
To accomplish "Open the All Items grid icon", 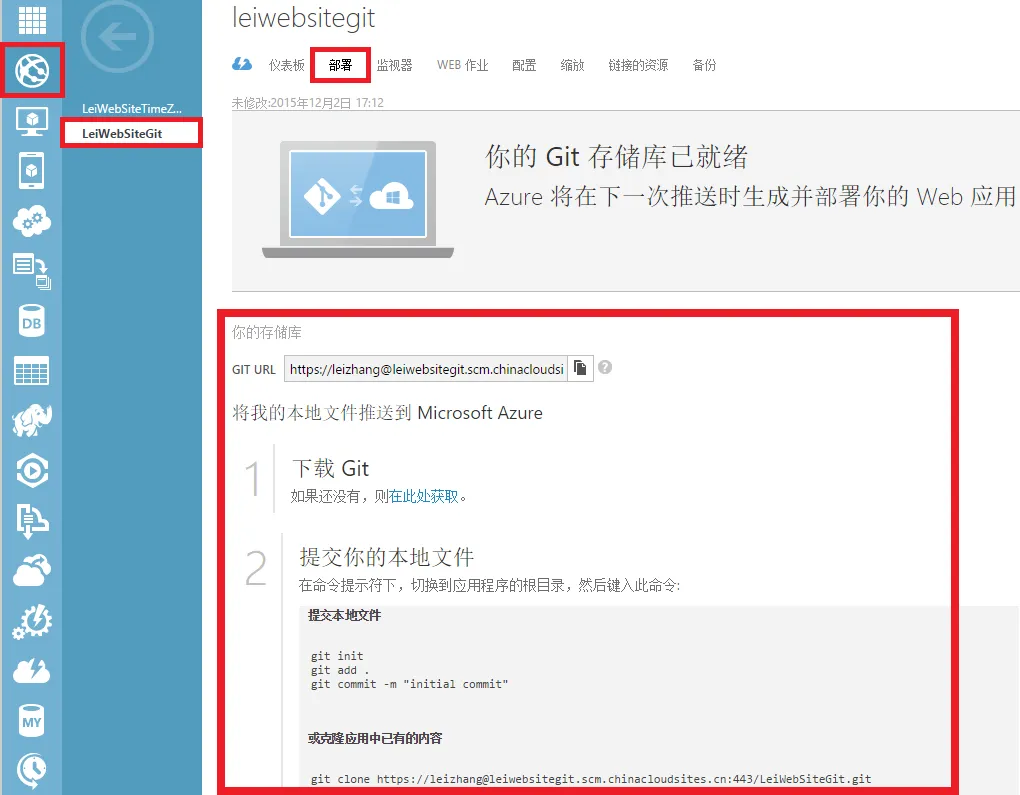I will point(32,20).
